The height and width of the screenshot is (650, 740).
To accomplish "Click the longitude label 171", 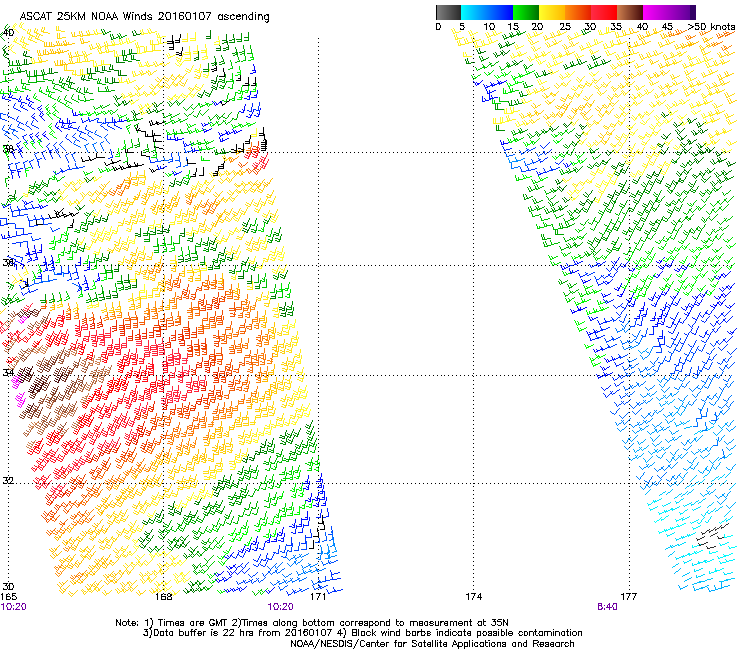I will [x=318, y=597].
